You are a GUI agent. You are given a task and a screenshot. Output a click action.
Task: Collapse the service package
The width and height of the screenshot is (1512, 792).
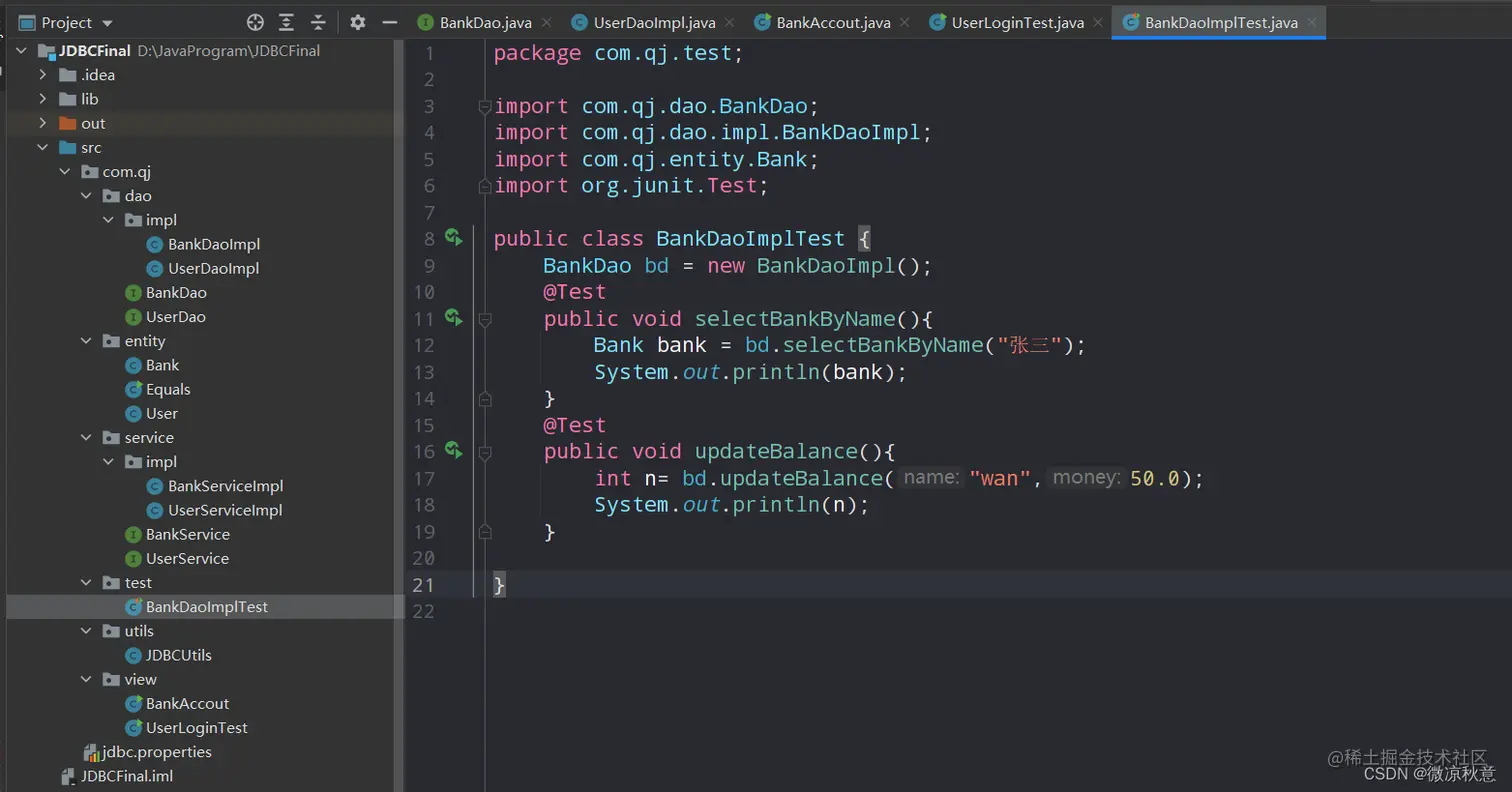[x=86, y=437]
